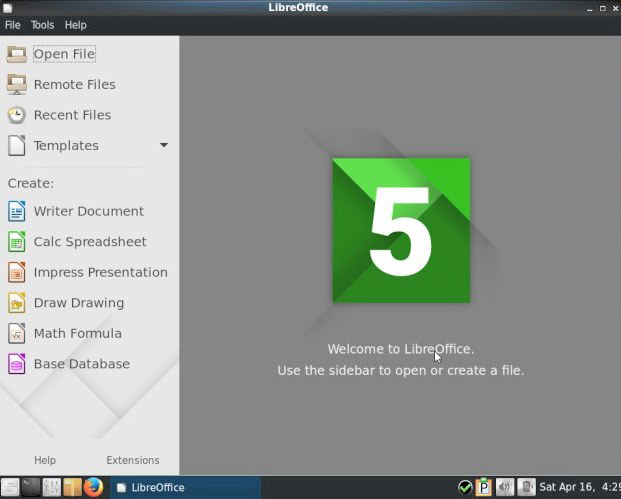Create a new Math Formula
This screenshot has height=499, width=621.
[x=65, y=333]
